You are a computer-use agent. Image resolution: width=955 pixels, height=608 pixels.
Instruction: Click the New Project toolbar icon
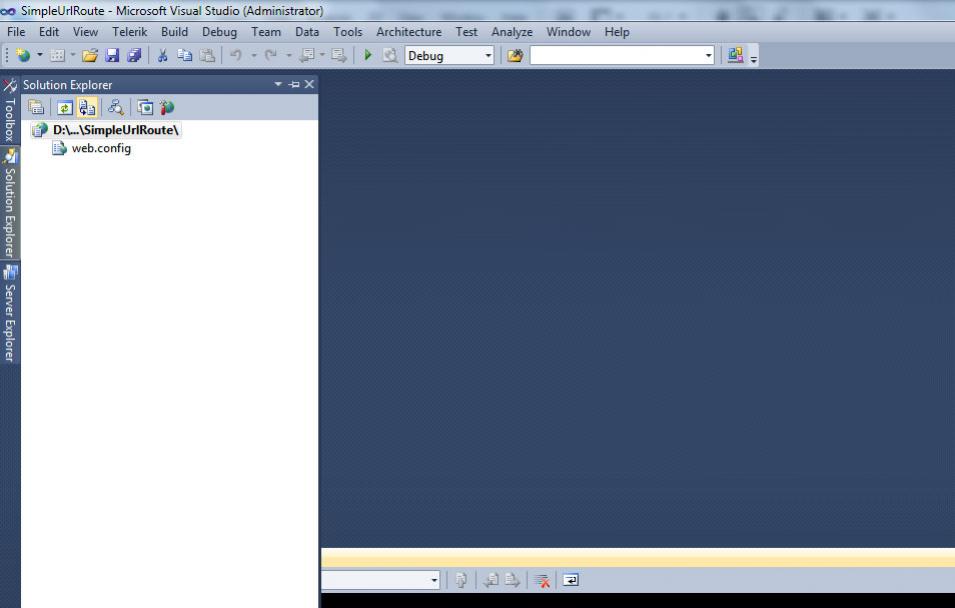pos(23,56)
